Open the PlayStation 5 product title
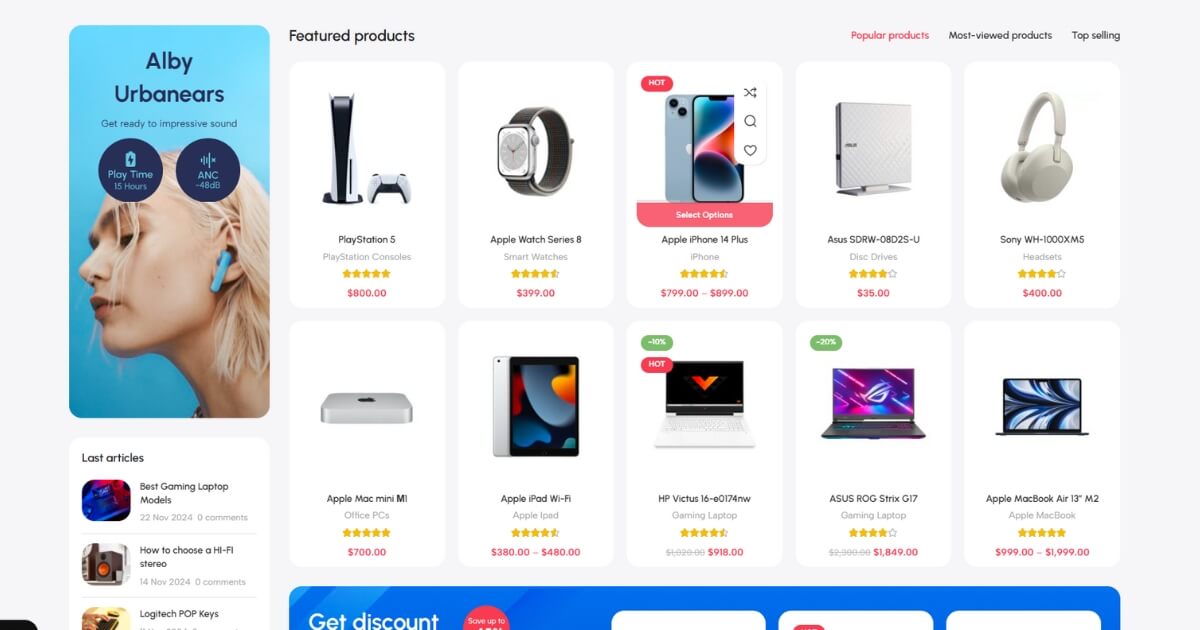Image resolution: width=1200 pixels, height=630 pixels. pos(367,240)
